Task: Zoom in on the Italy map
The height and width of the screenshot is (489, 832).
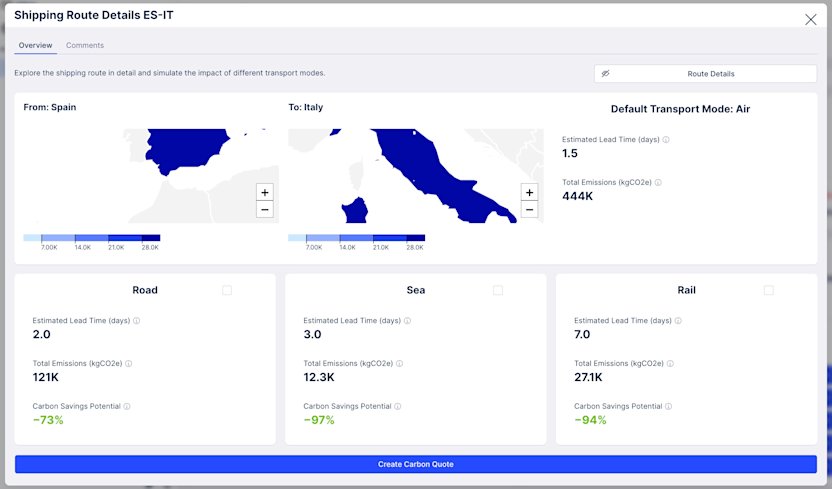Action: (x=529, y=193)
